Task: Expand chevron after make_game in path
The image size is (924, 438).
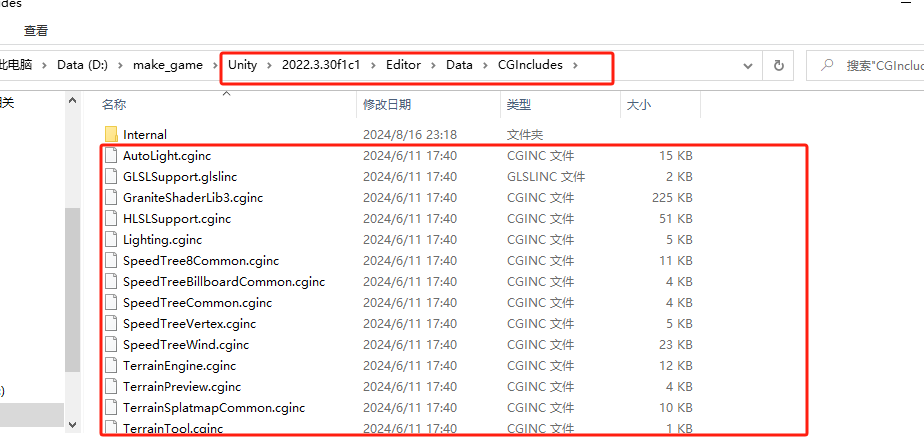Action: [x=214, y=65]
